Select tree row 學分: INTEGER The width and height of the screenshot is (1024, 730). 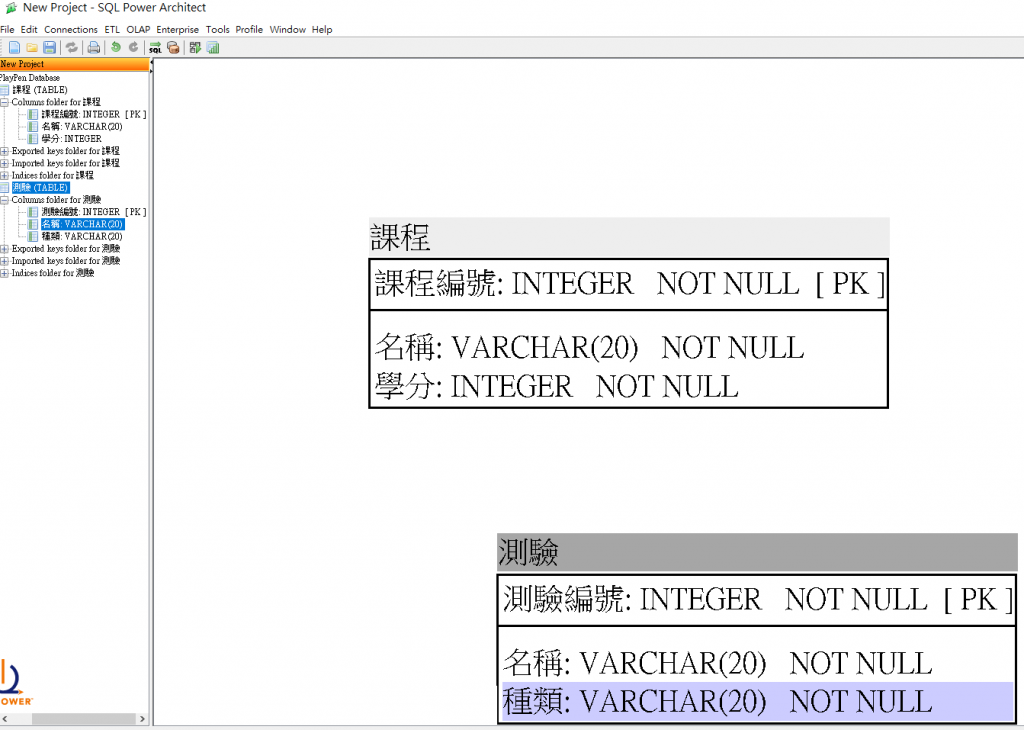pyautogui.click(x=72, y=138)
